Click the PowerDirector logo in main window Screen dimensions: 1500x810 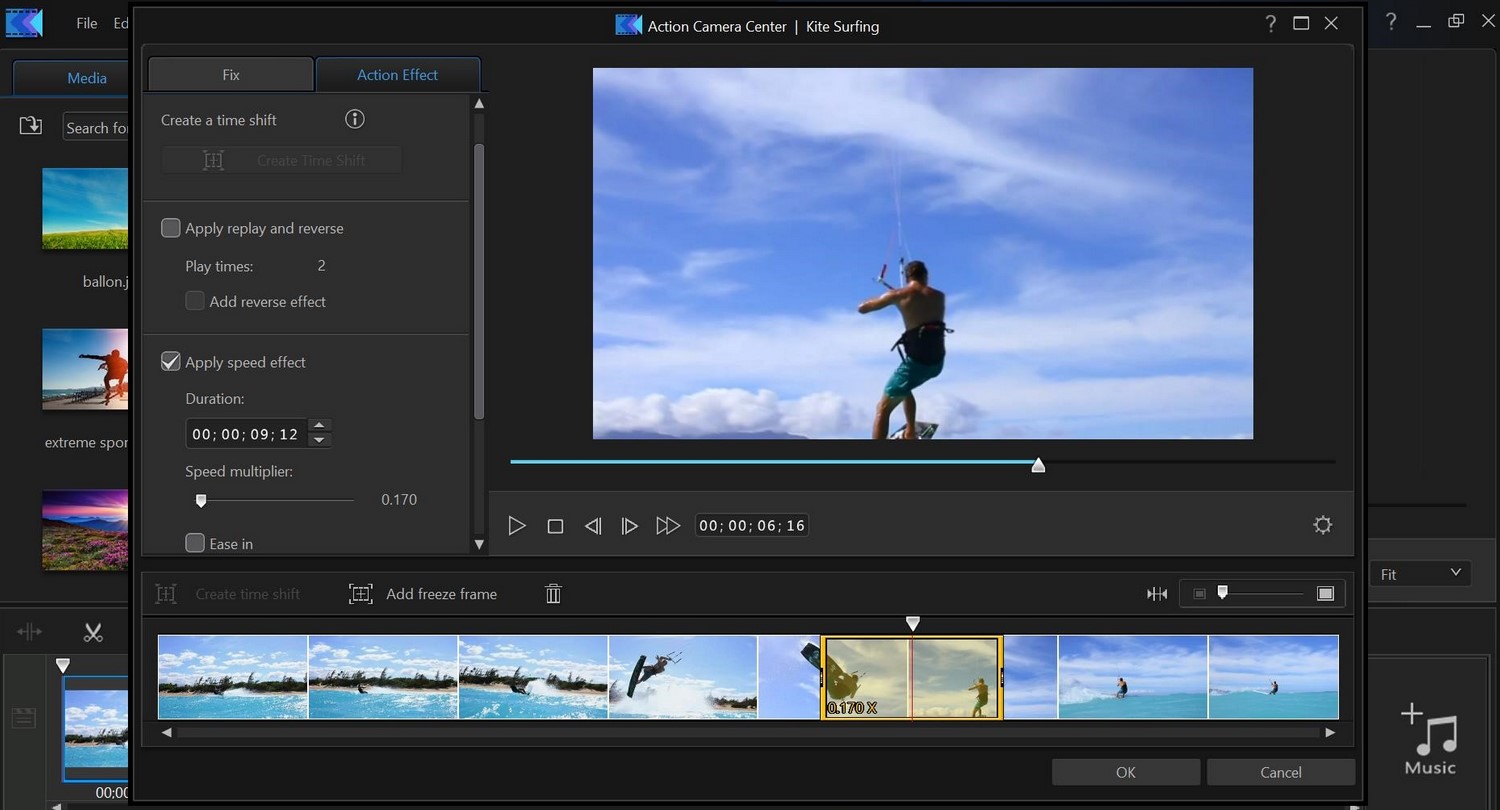coord(23,23)
